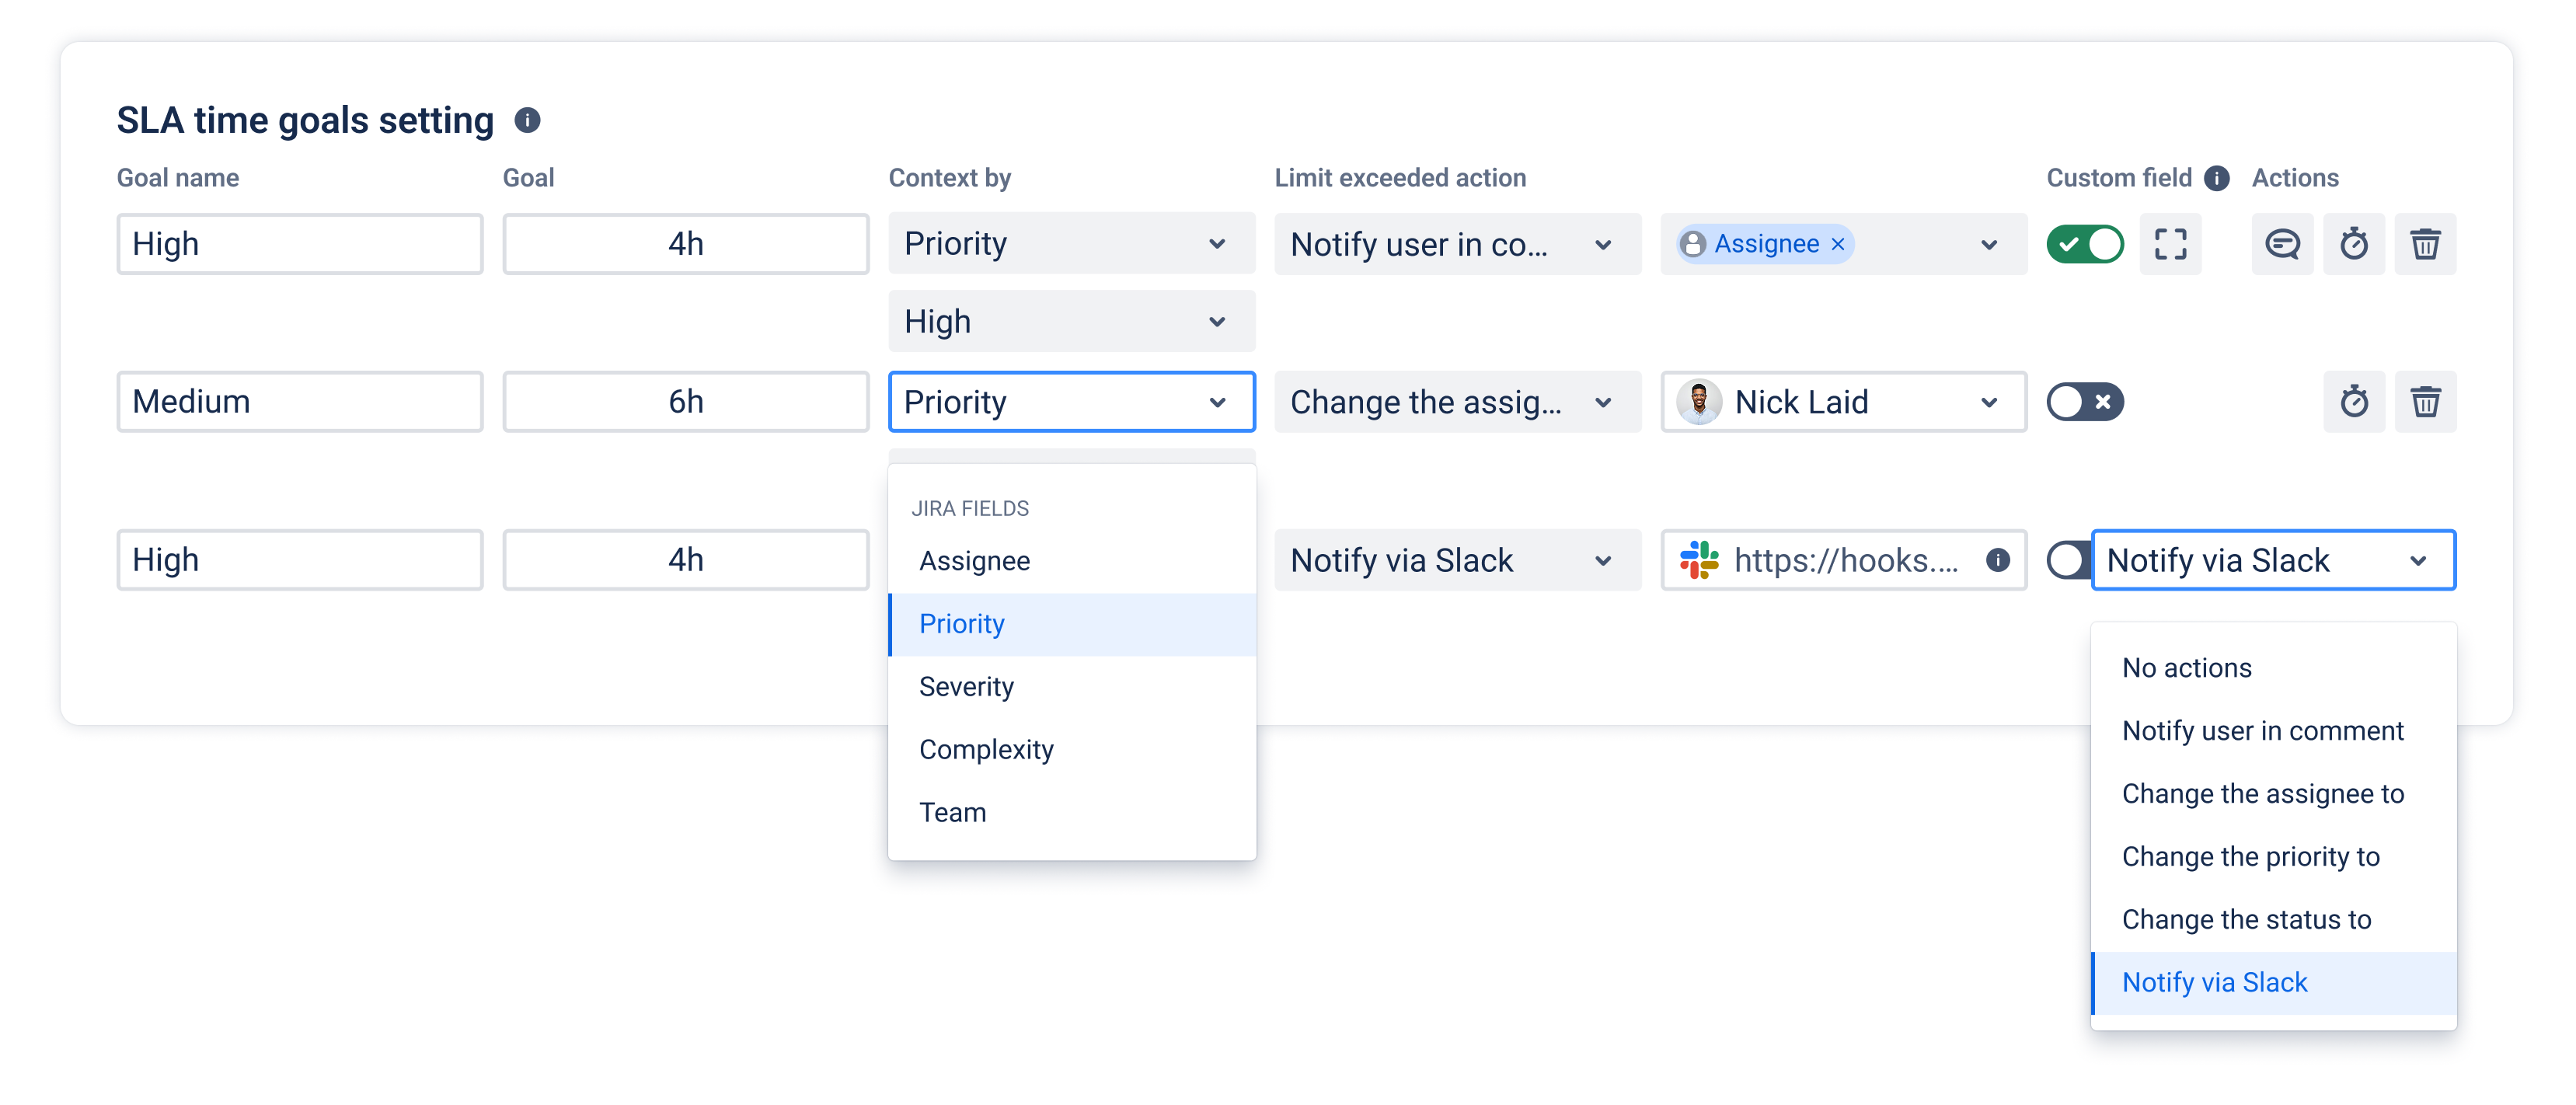This screenshot has height=1105, width=2576.
Task: Select Team from Jira fields list
Action: pyautogui.click(x=1071, y=813)
